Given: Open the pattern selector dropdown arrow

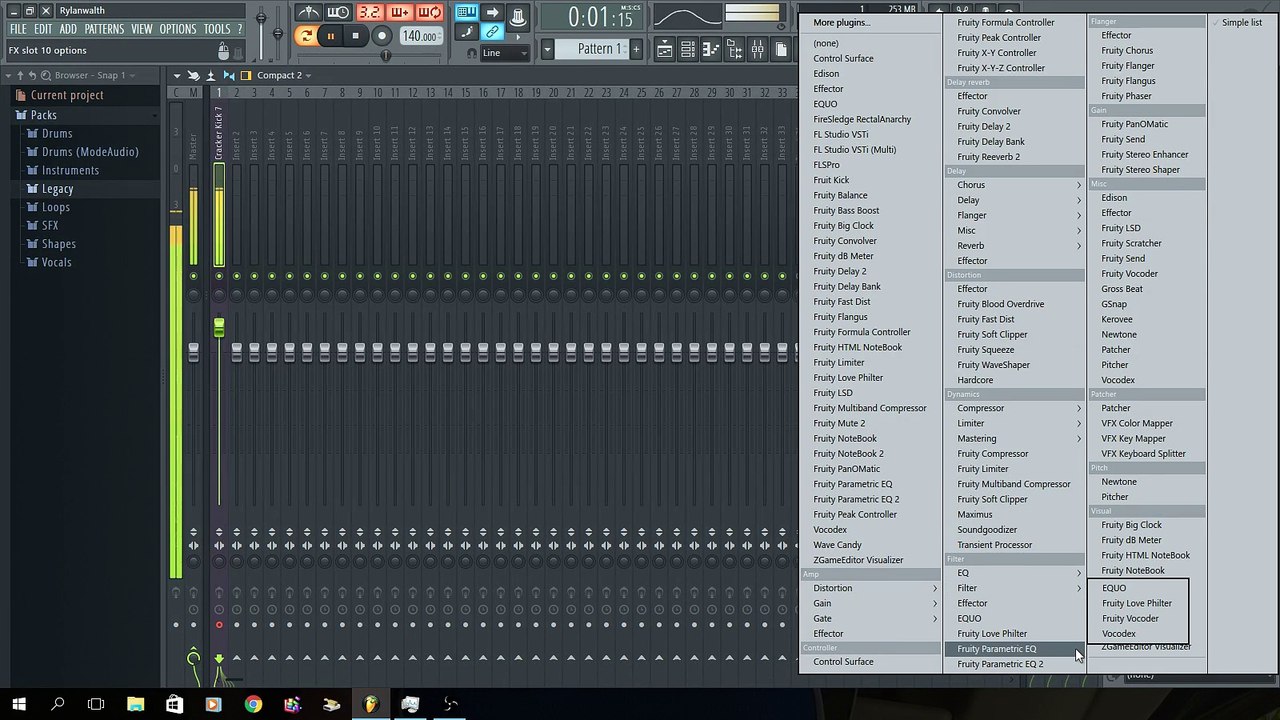Looking at the screenshot, I should coord(547,49).
